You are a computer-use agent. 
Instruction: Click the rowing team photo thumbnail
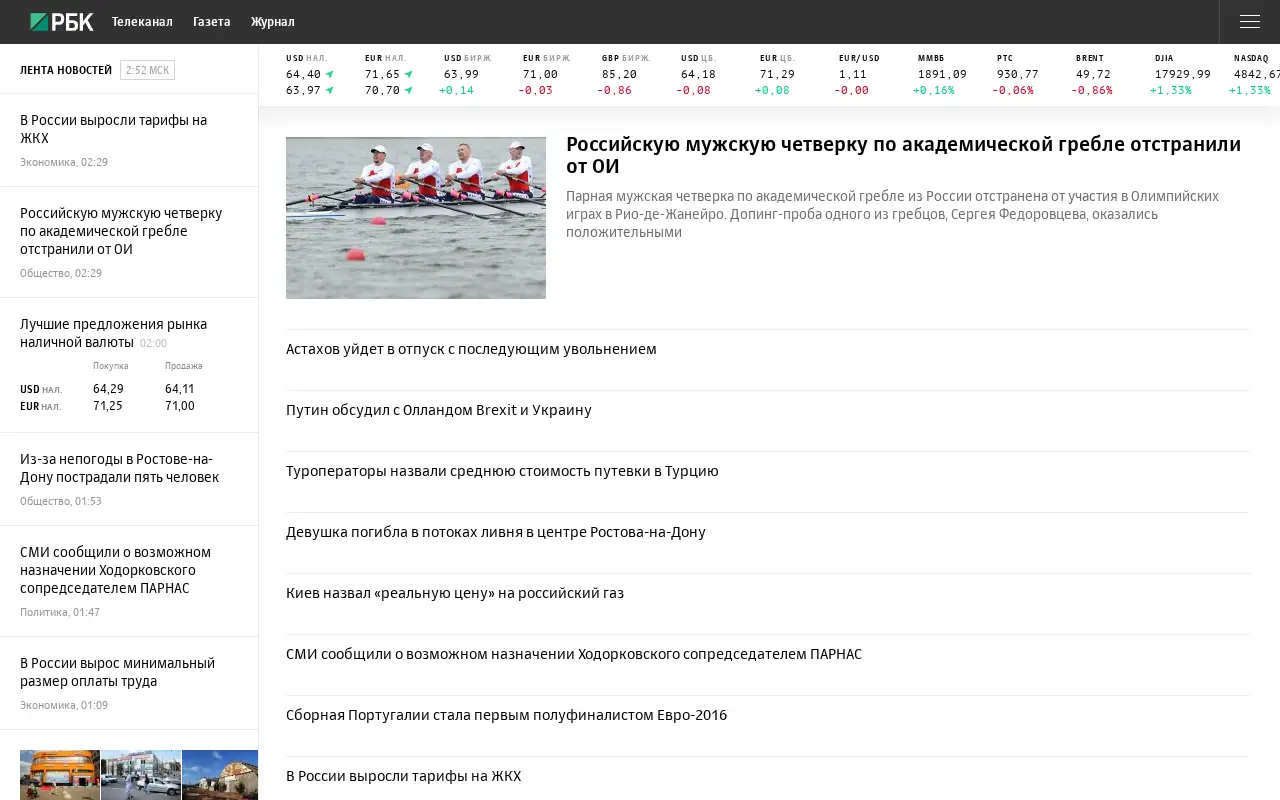click(x=416, y=218)
